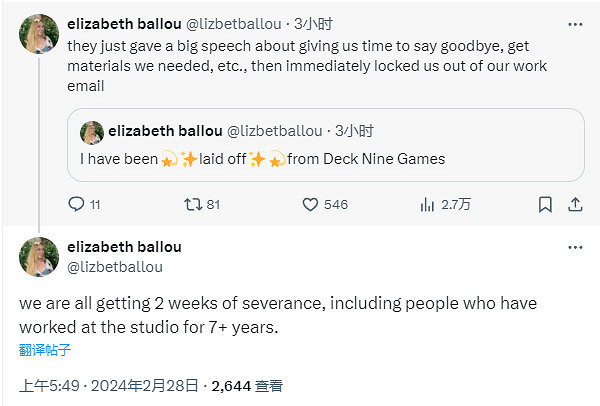Click the main tweet author's avatar
The height and width of the screenshot is (406, 600).
point(39,257)
